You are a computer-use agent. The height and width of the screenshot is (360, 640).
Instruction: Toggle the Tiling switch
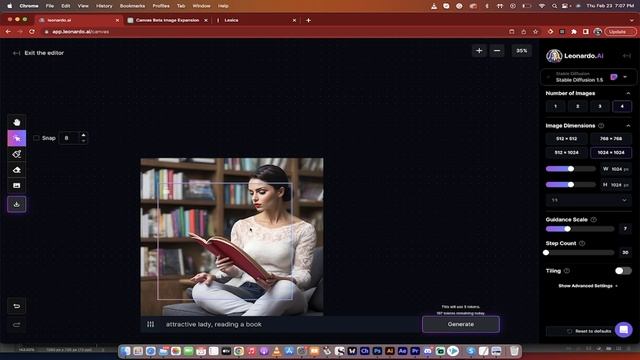point(623,271)
